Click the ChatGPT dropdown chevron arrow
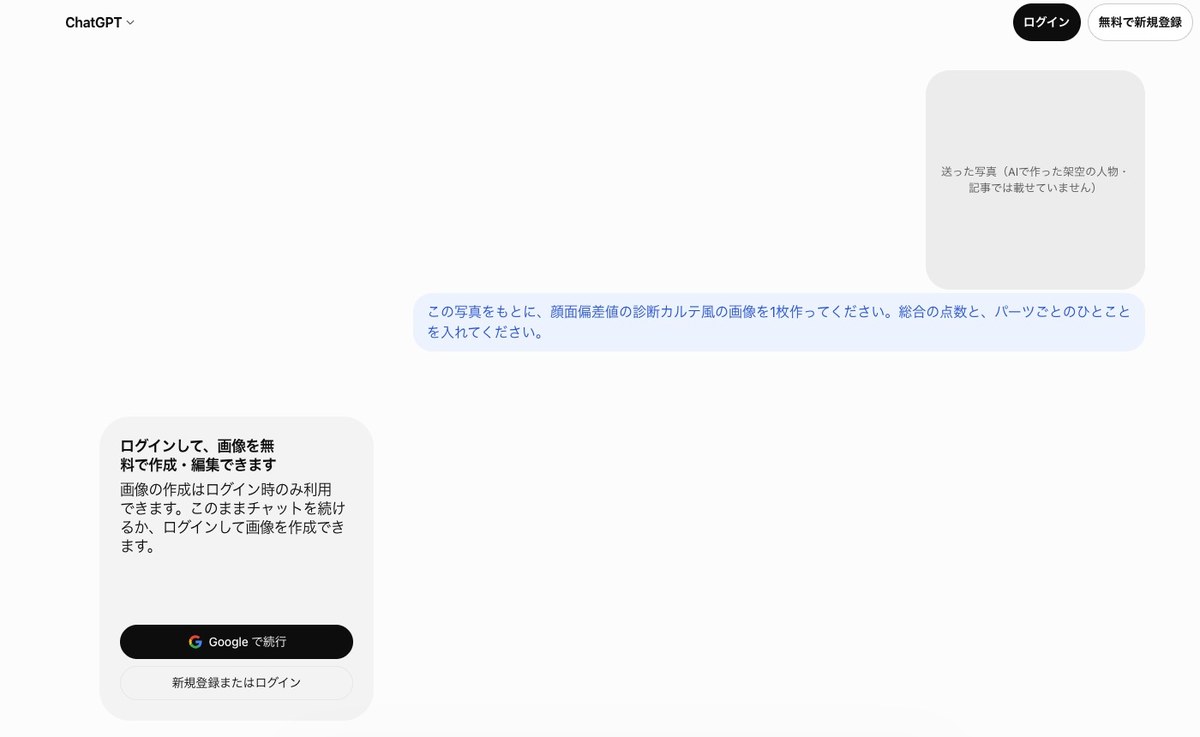Viewport: 1200px width, 737px height. click(130, 23)
